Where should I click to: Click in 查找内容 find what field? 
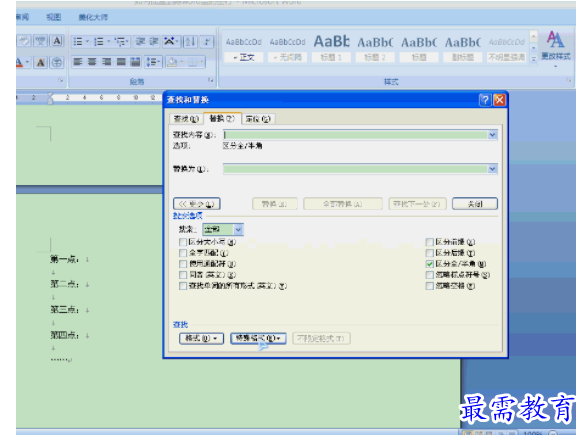356,135
